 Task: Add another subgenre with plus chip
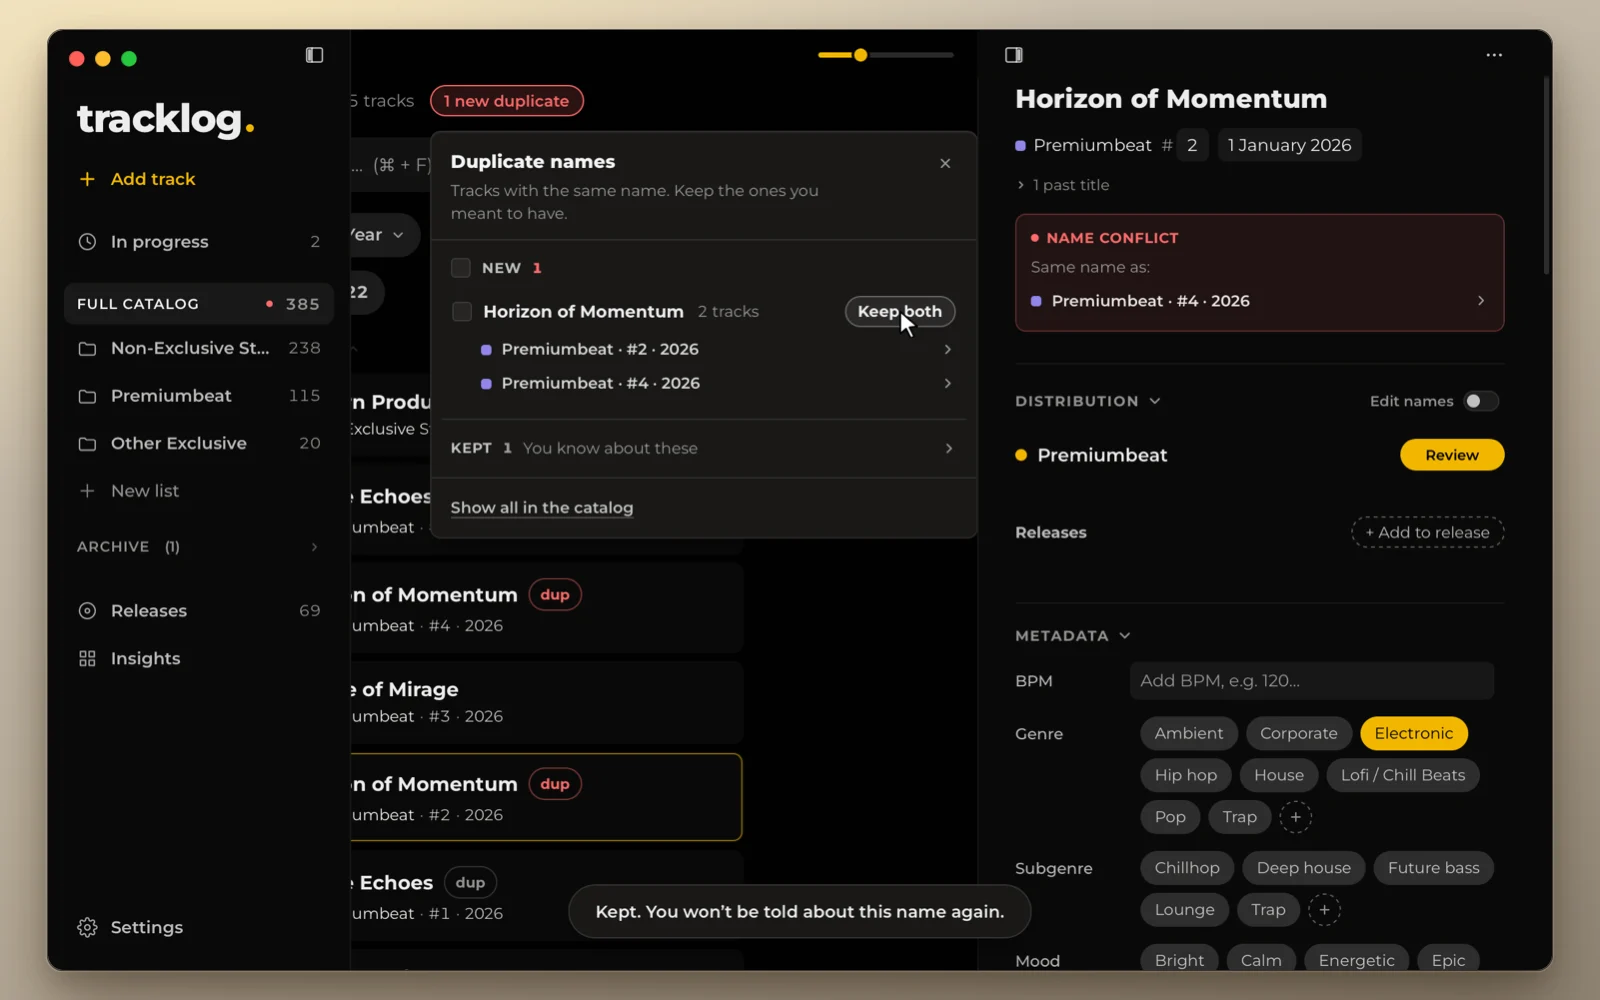click(x=1324, y=910)
